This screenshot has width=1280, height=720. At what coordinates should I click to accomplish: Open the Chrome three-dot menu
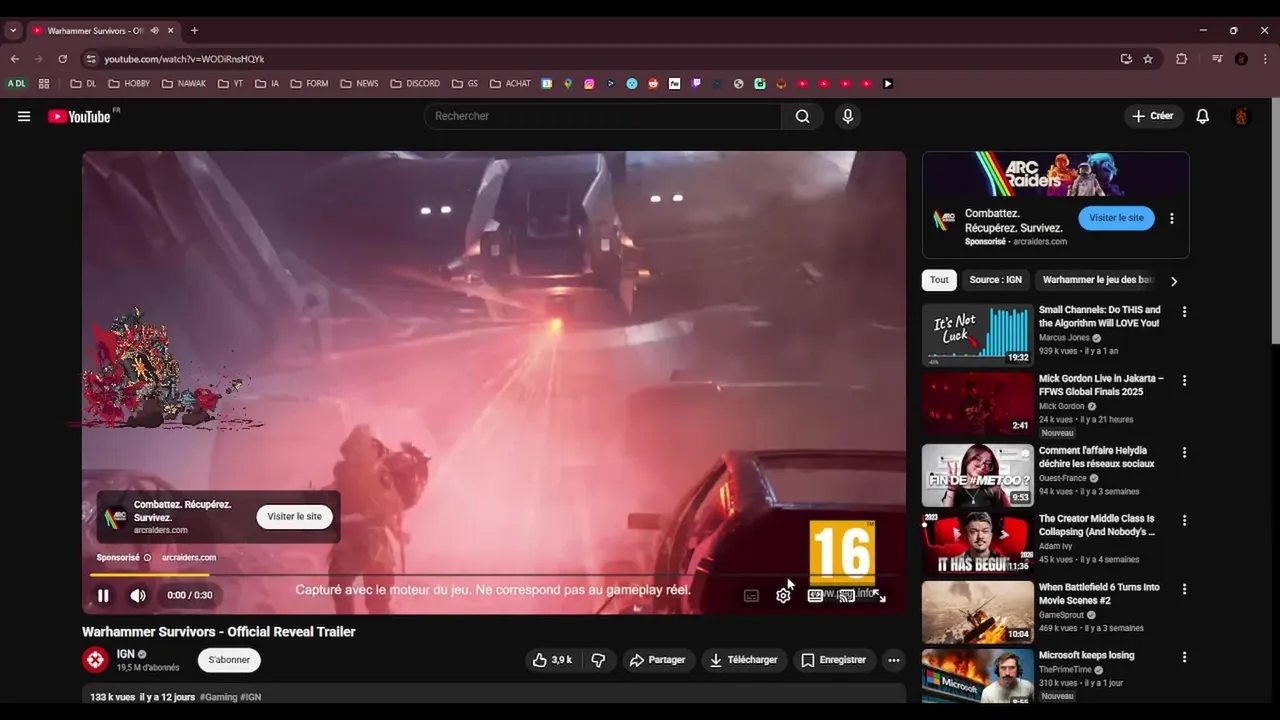(1263, 59)
